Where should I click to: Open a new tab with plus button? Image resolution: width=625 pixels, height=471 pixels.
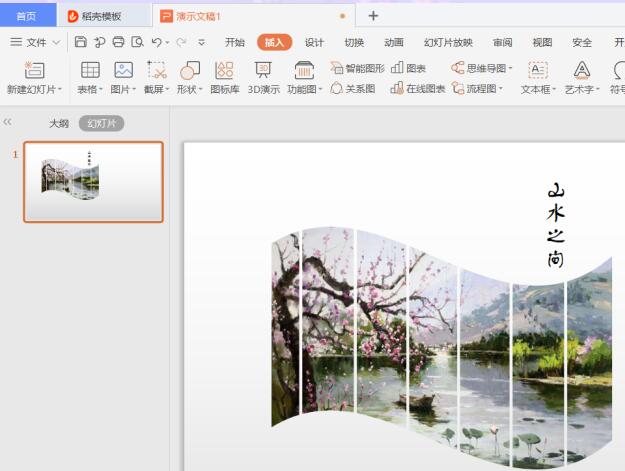pyautogui.click(x=373, y=16)
